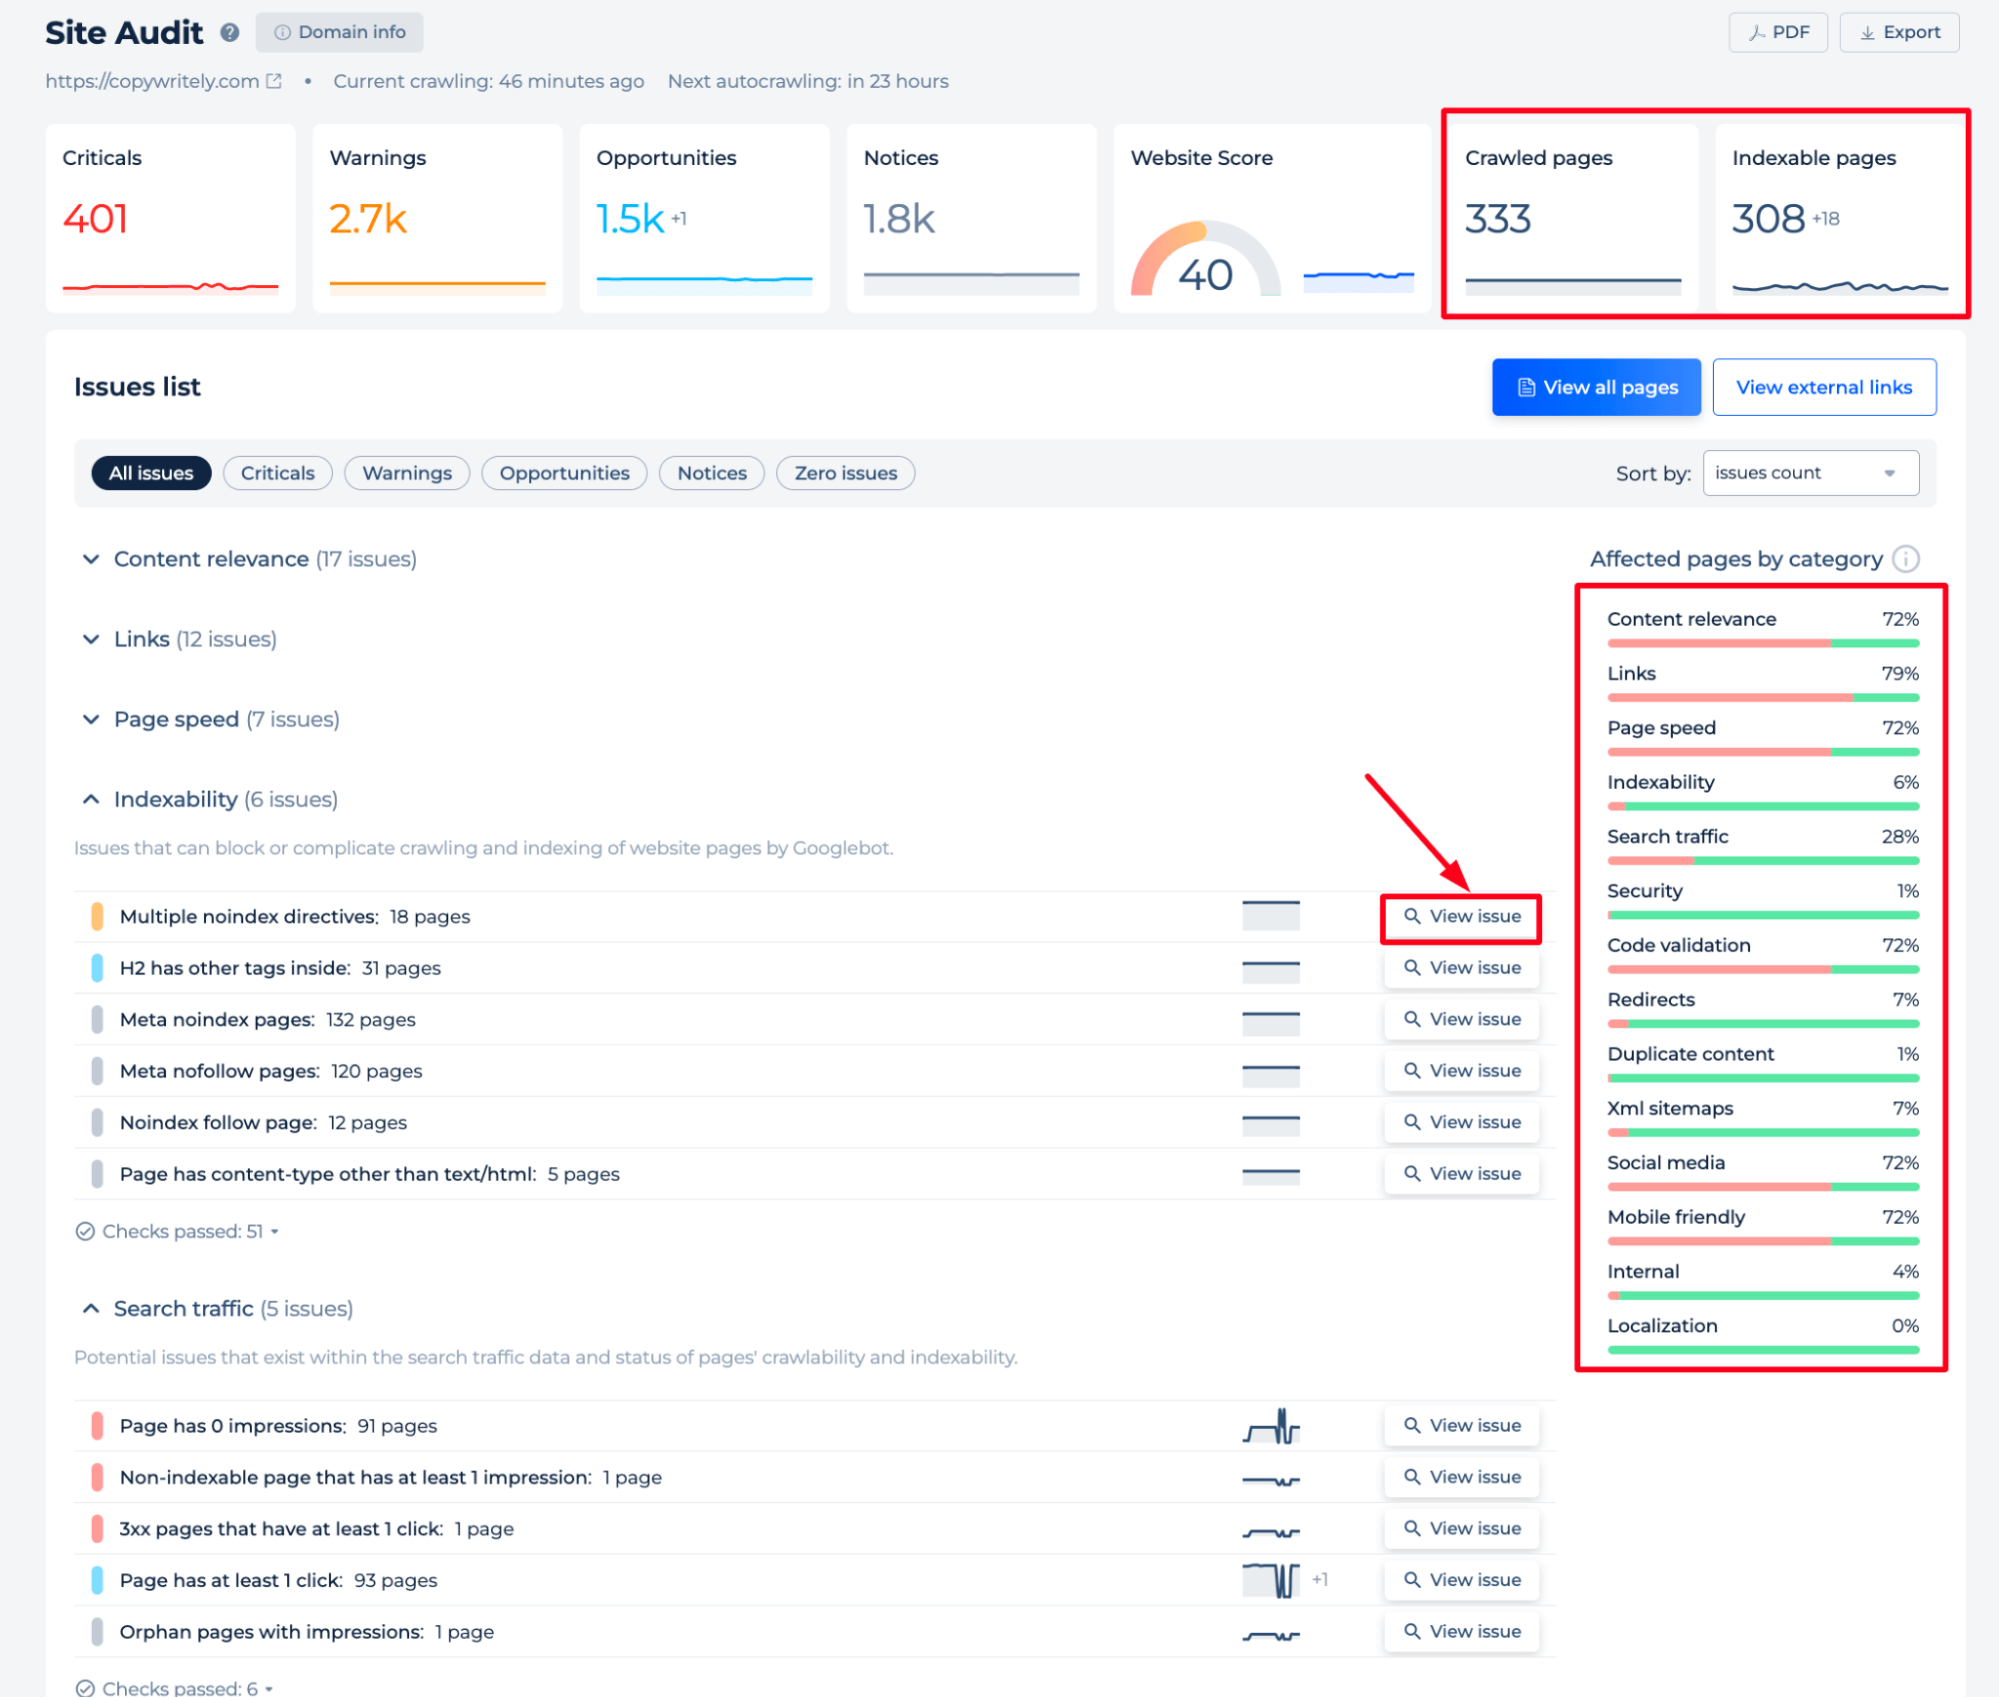View issue for H2 has other tags inside

(x=1461, y=968)
